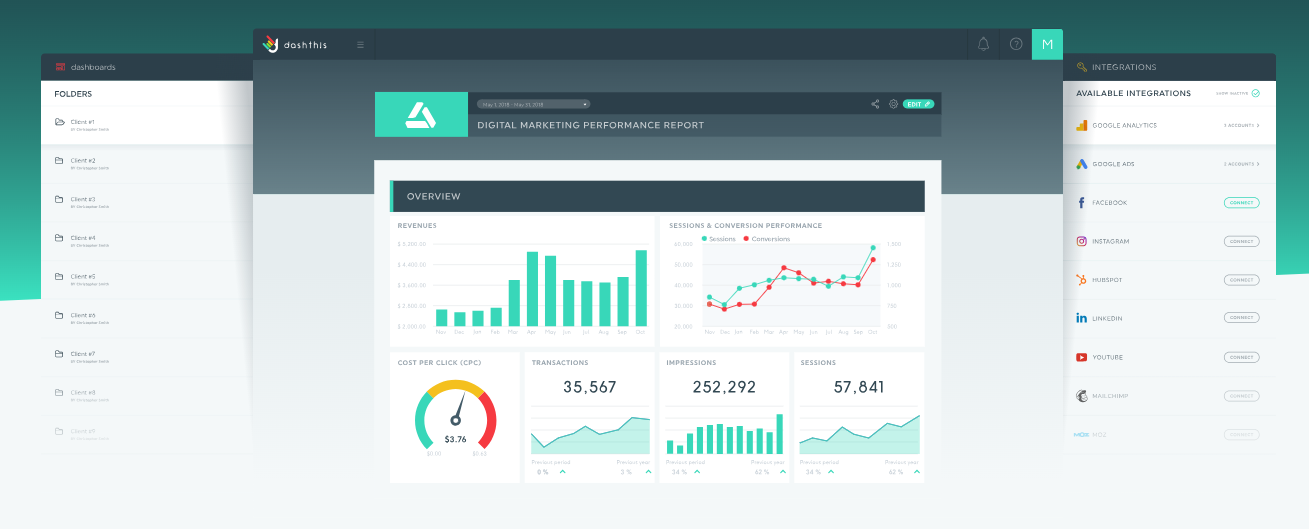
Task: Open the notifications bell icon
Action: click(983, 44)
